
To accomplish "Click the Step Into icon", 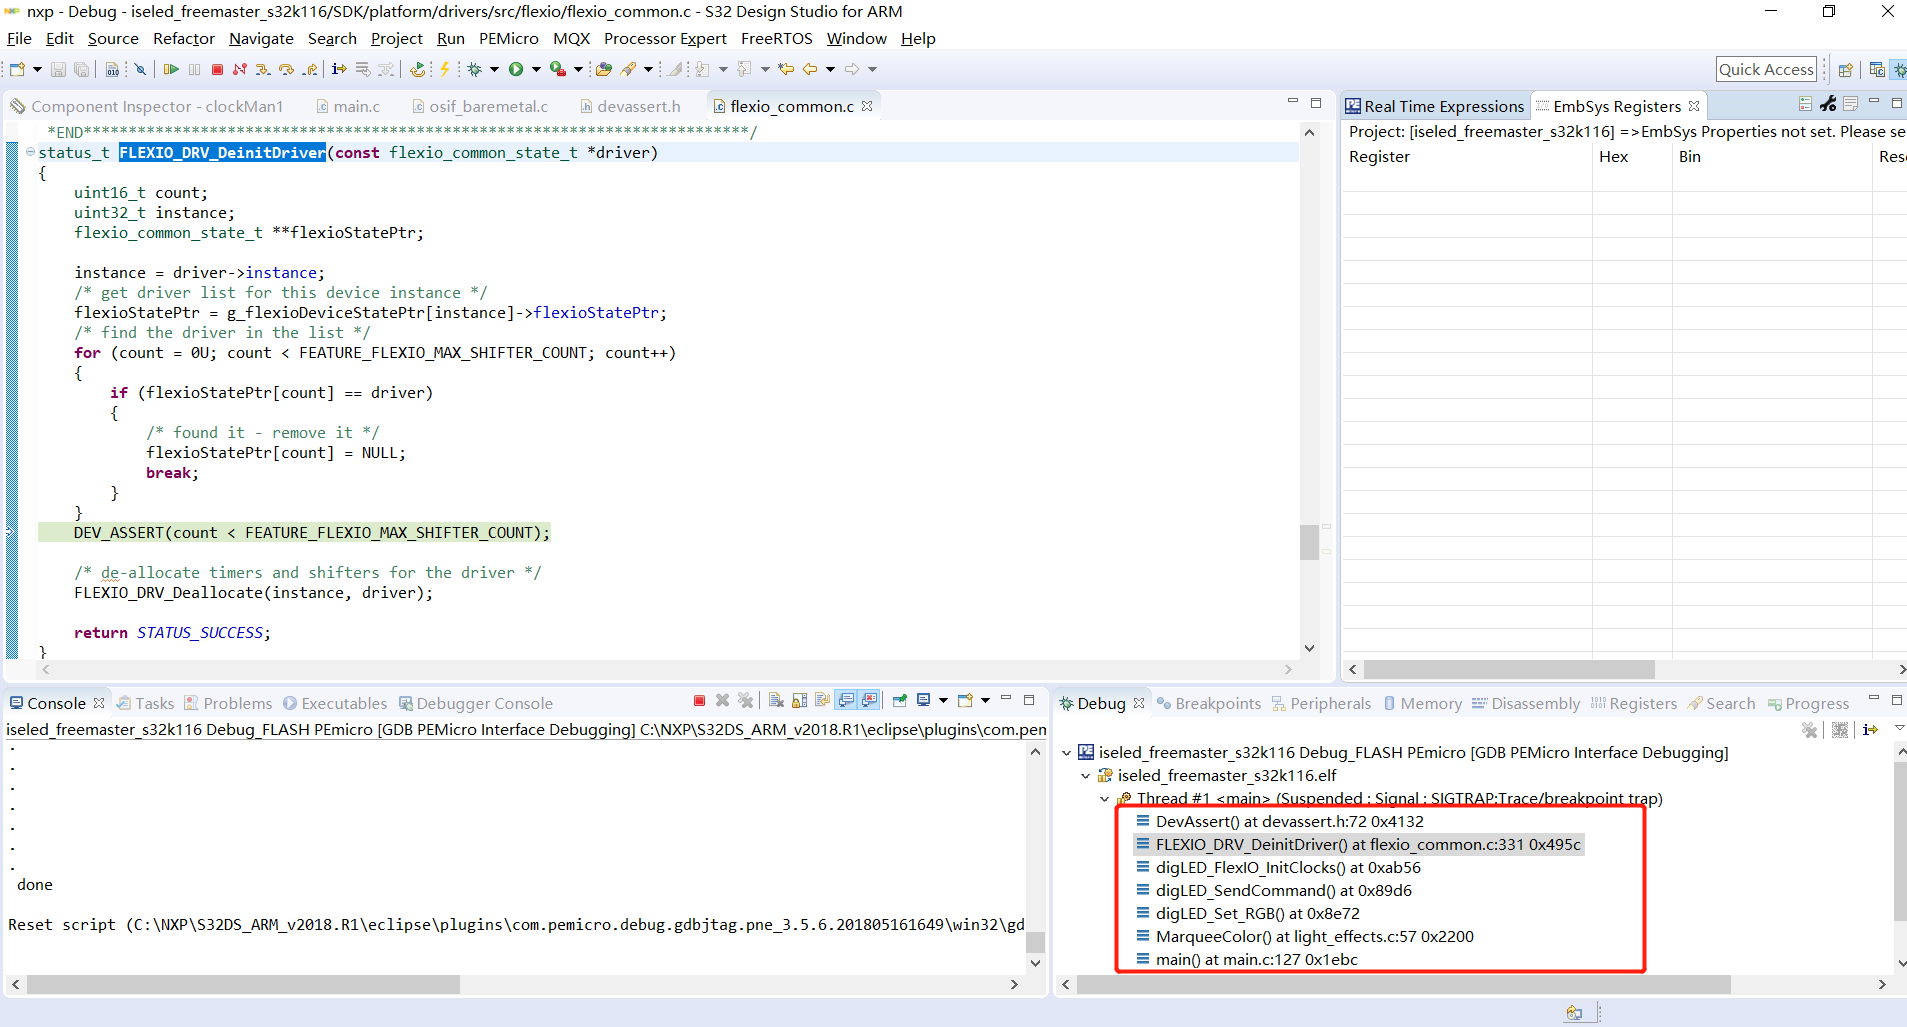I will (x=263, y=69).
